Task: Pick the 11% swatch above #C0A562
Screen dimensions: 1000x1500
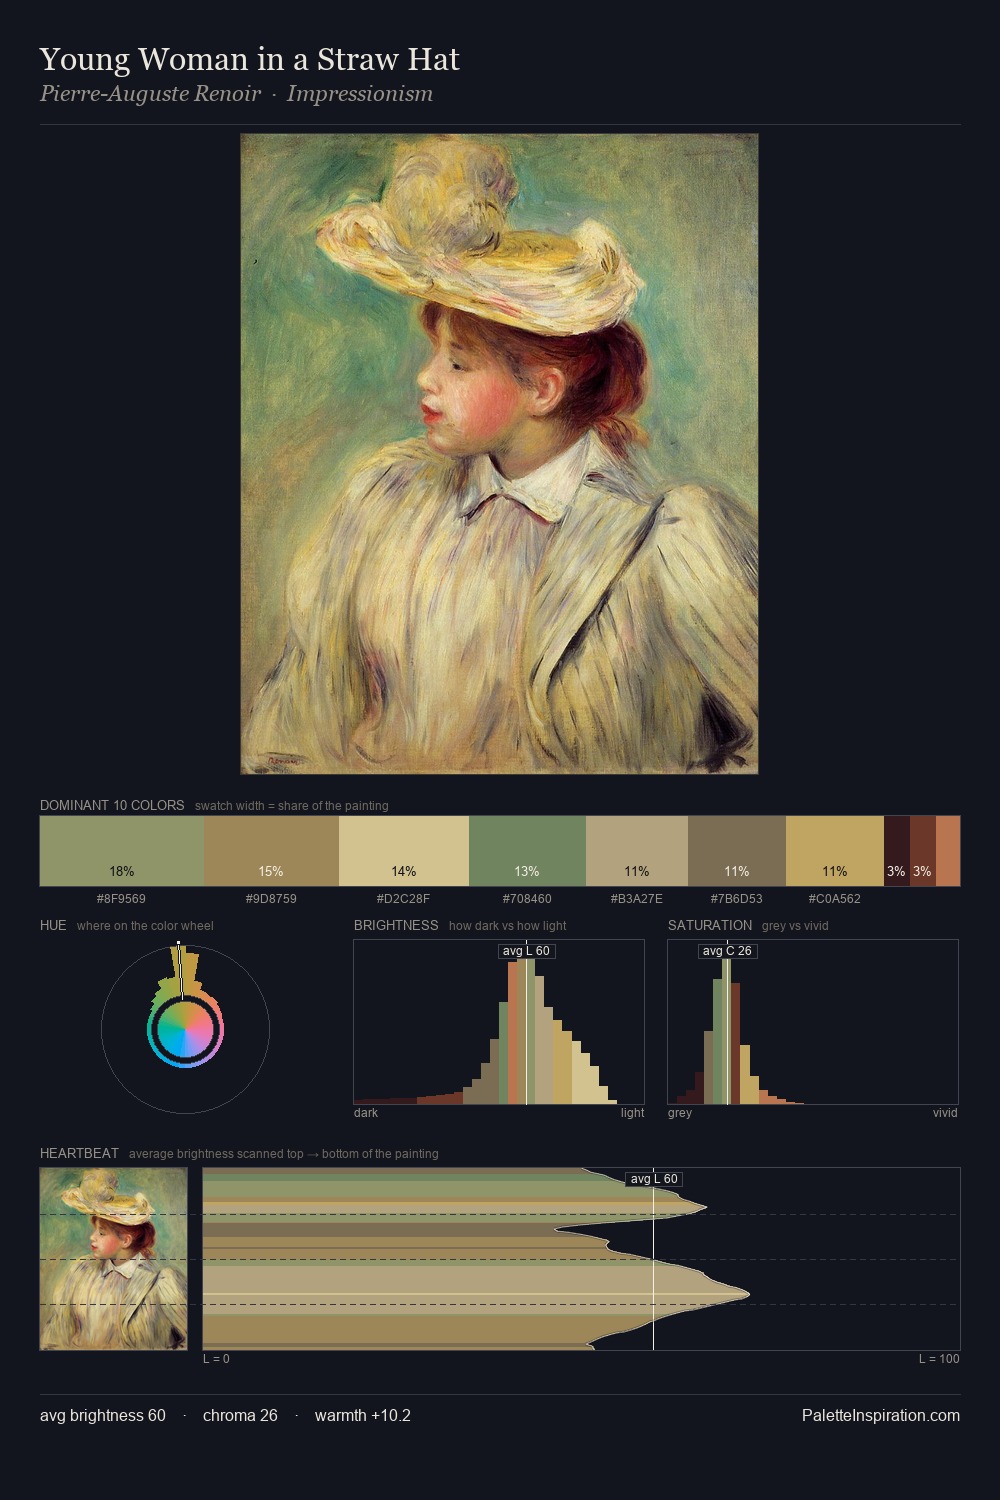Action: [835, 851]
